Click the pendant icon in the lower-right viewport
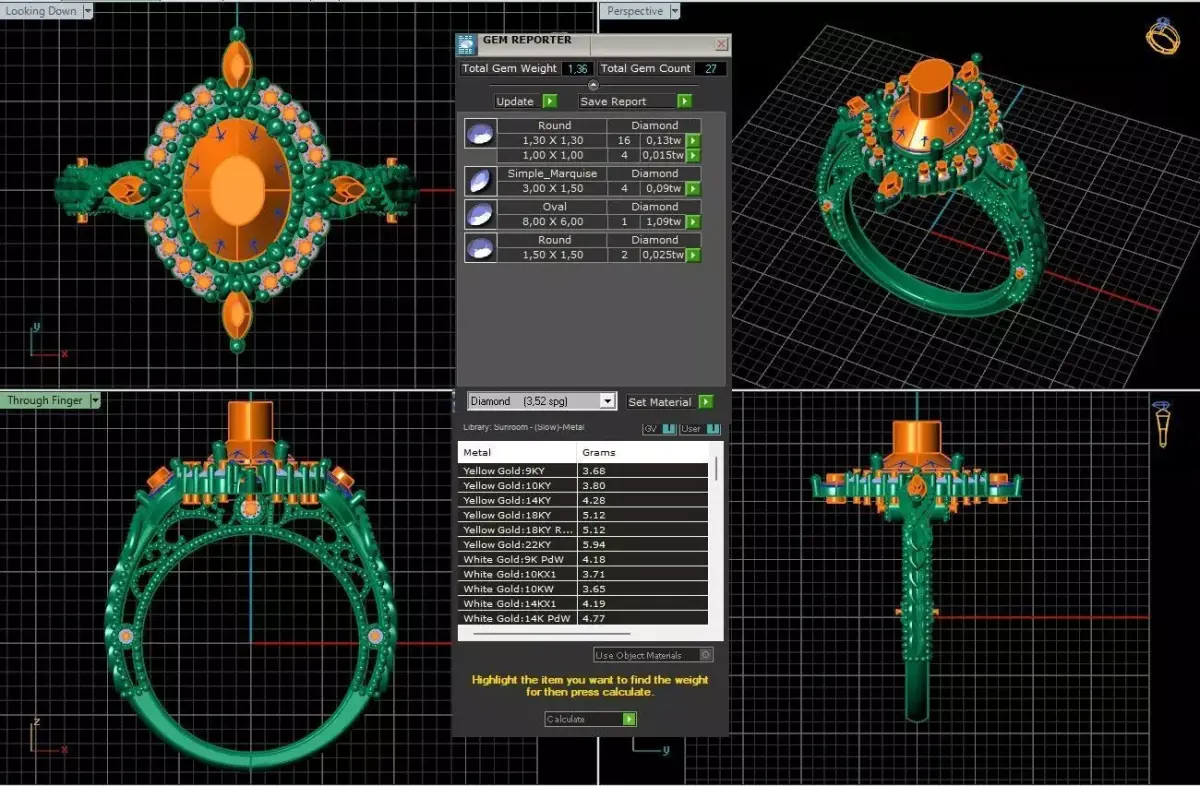 pyautogui.click(x=1163, y=425)
